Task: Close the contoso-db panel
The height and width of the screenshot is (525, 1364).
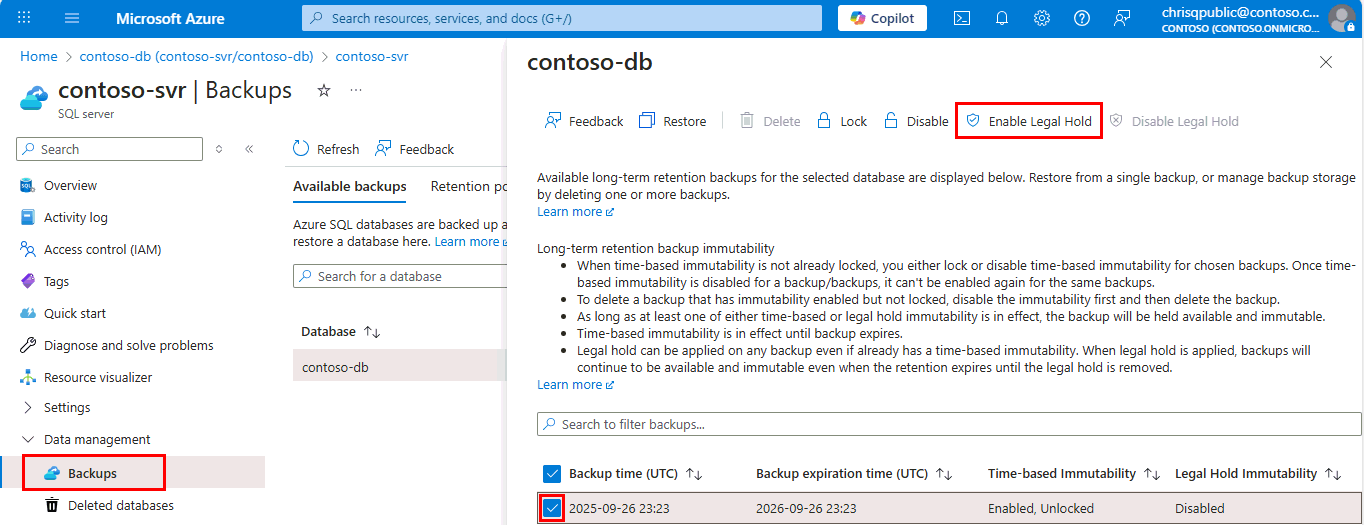Action: click(1326, 62)
